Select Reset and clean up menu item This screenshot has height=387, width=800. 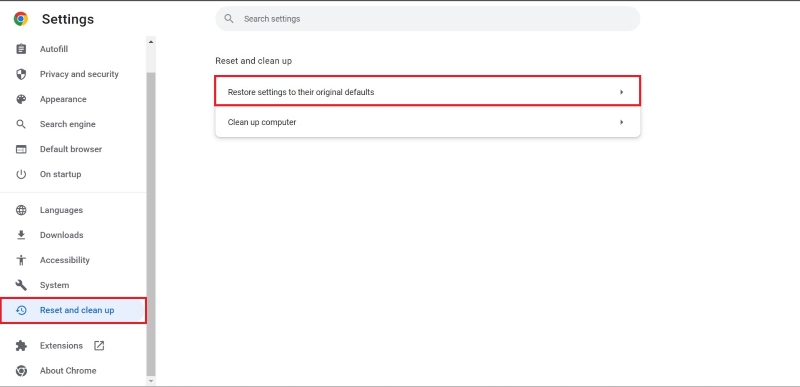73,310
